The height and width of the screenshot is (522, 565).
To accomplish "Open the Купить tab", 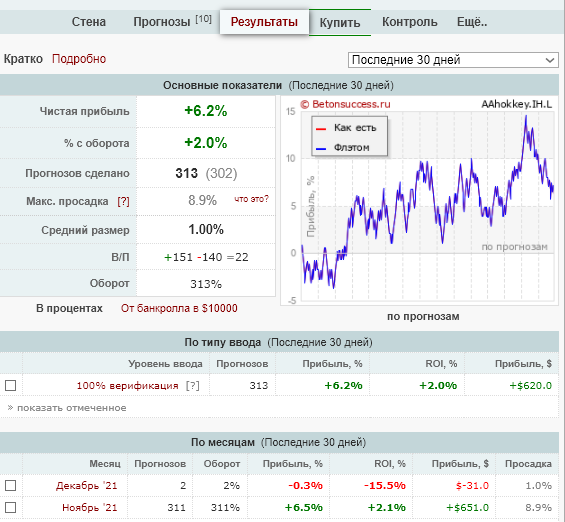I will (x=340, y=23).
